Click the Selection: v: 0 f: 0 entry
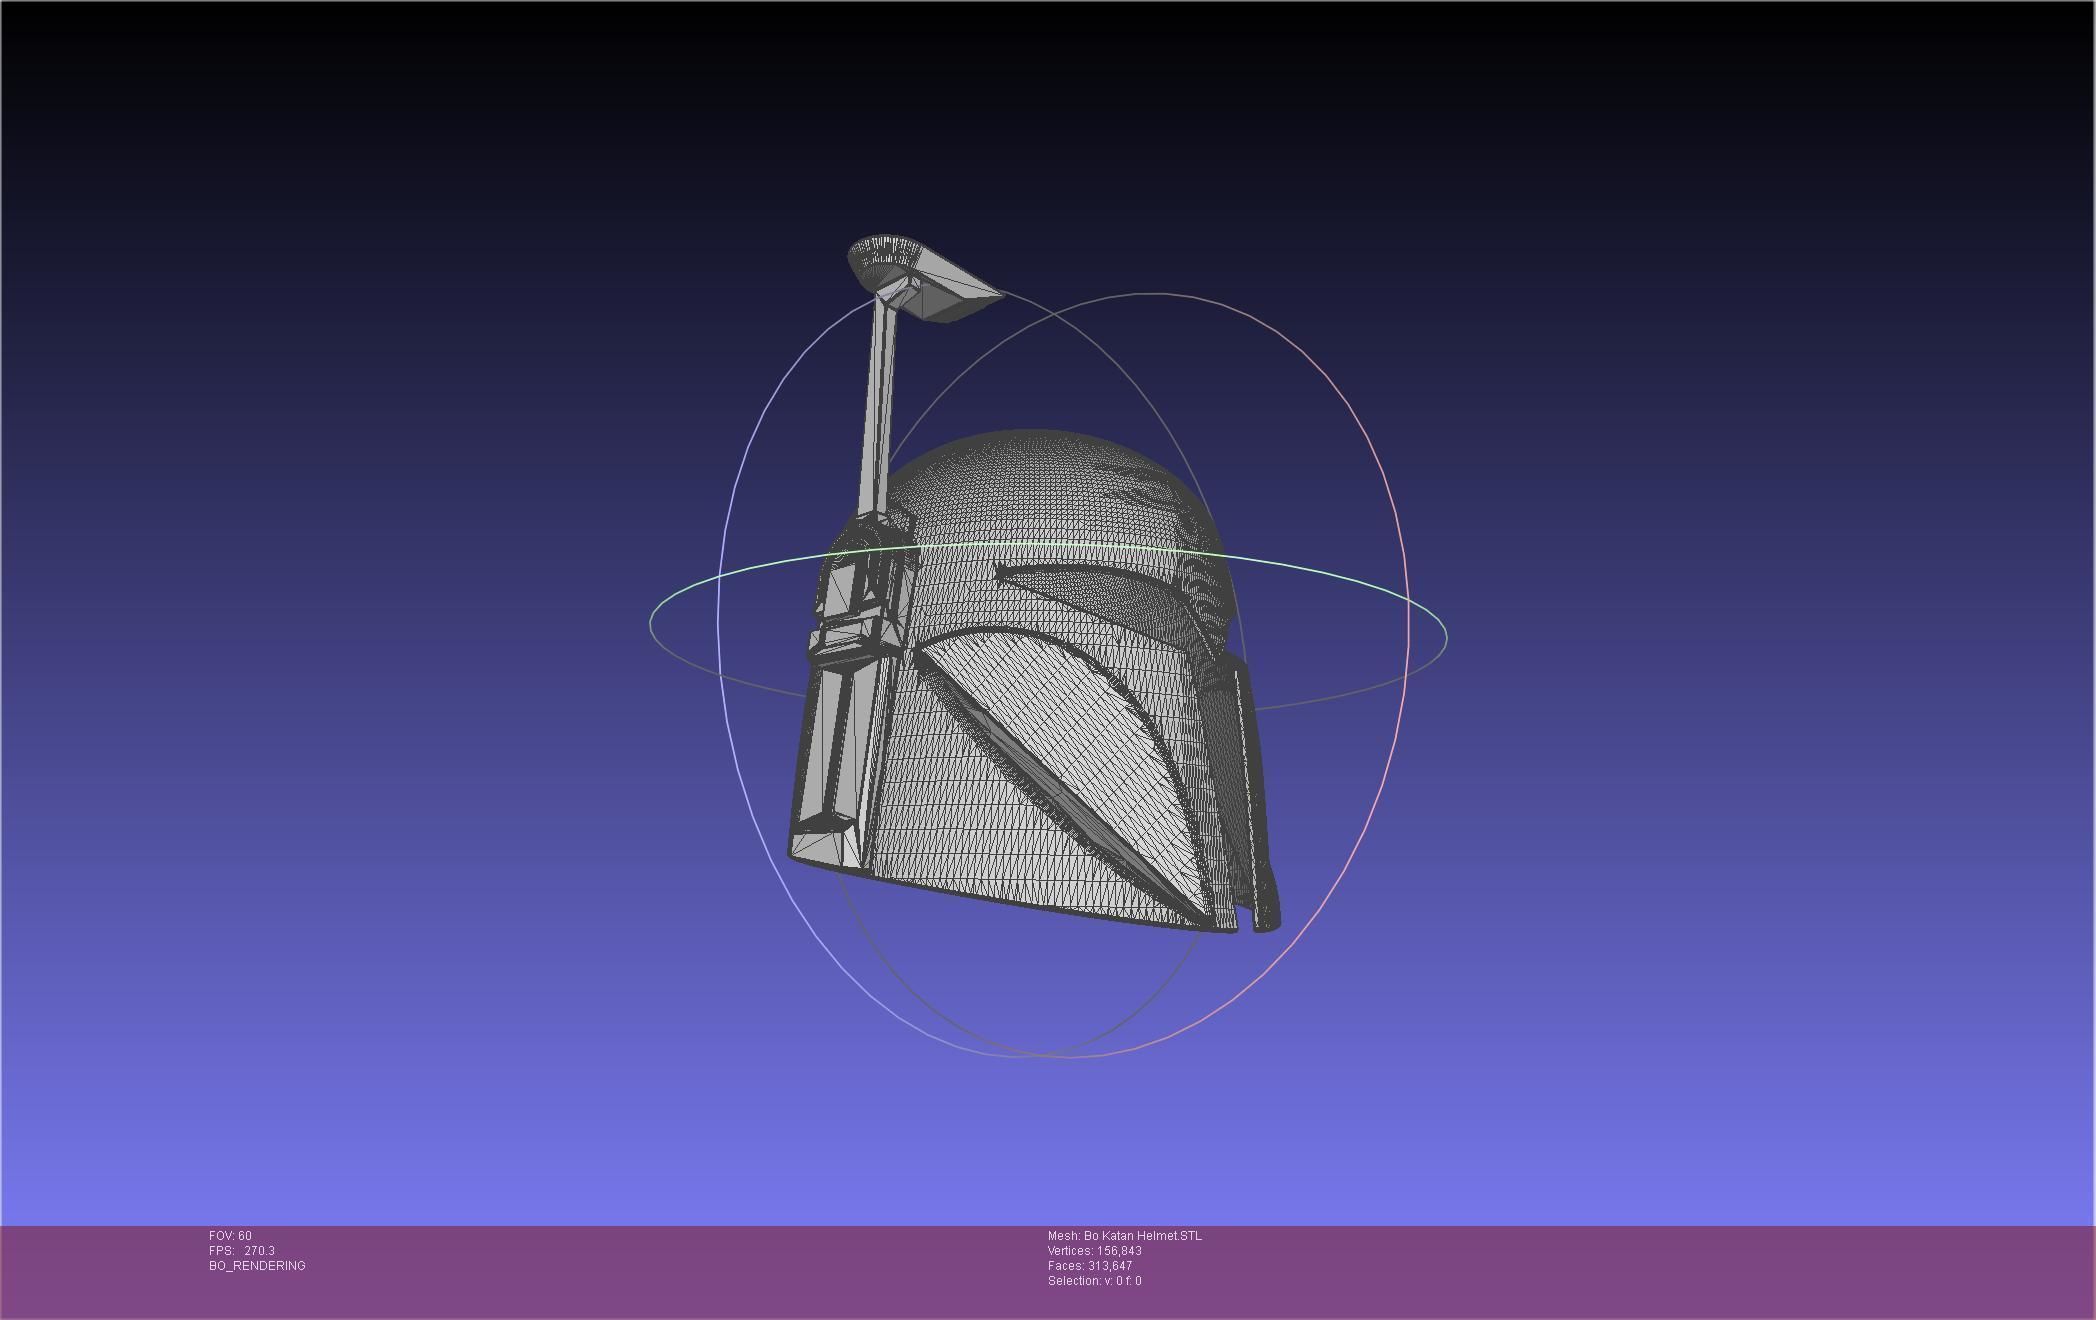 pyautogui.click(x=1095, y=1281)
